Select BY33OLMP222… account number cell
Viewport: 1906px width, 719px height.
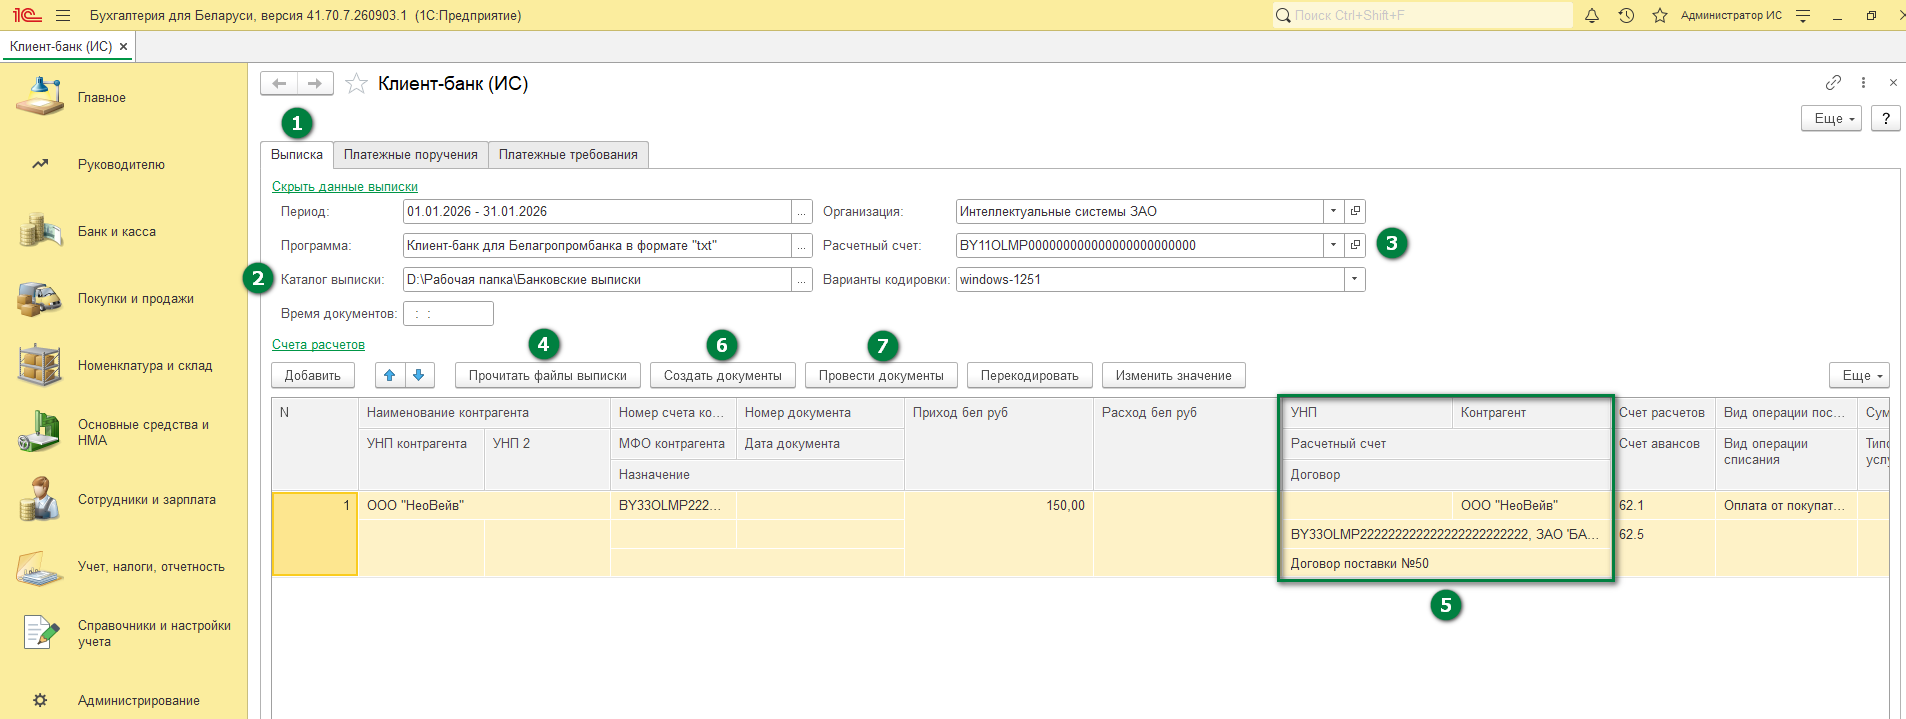coord(673,505)
